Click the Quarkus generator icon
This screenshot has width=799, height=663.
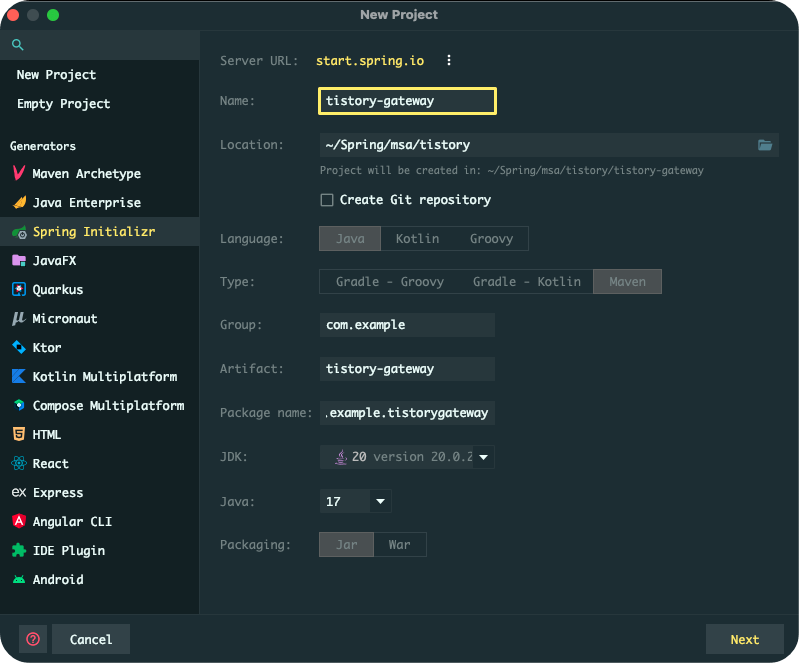coord(19,289)
